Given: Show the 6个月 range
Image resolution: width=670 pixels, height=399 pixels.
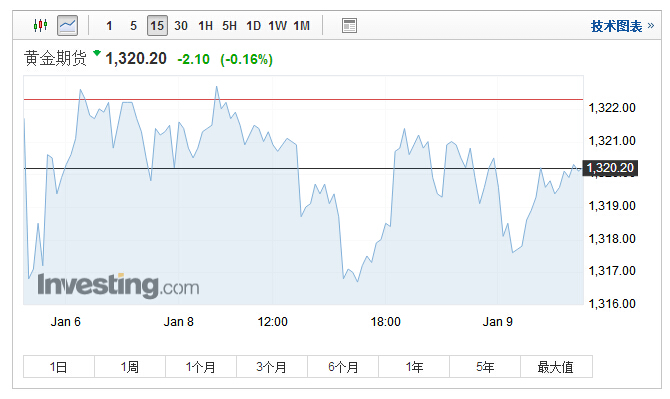Looking at the screenshot, I should pos(343,367).
